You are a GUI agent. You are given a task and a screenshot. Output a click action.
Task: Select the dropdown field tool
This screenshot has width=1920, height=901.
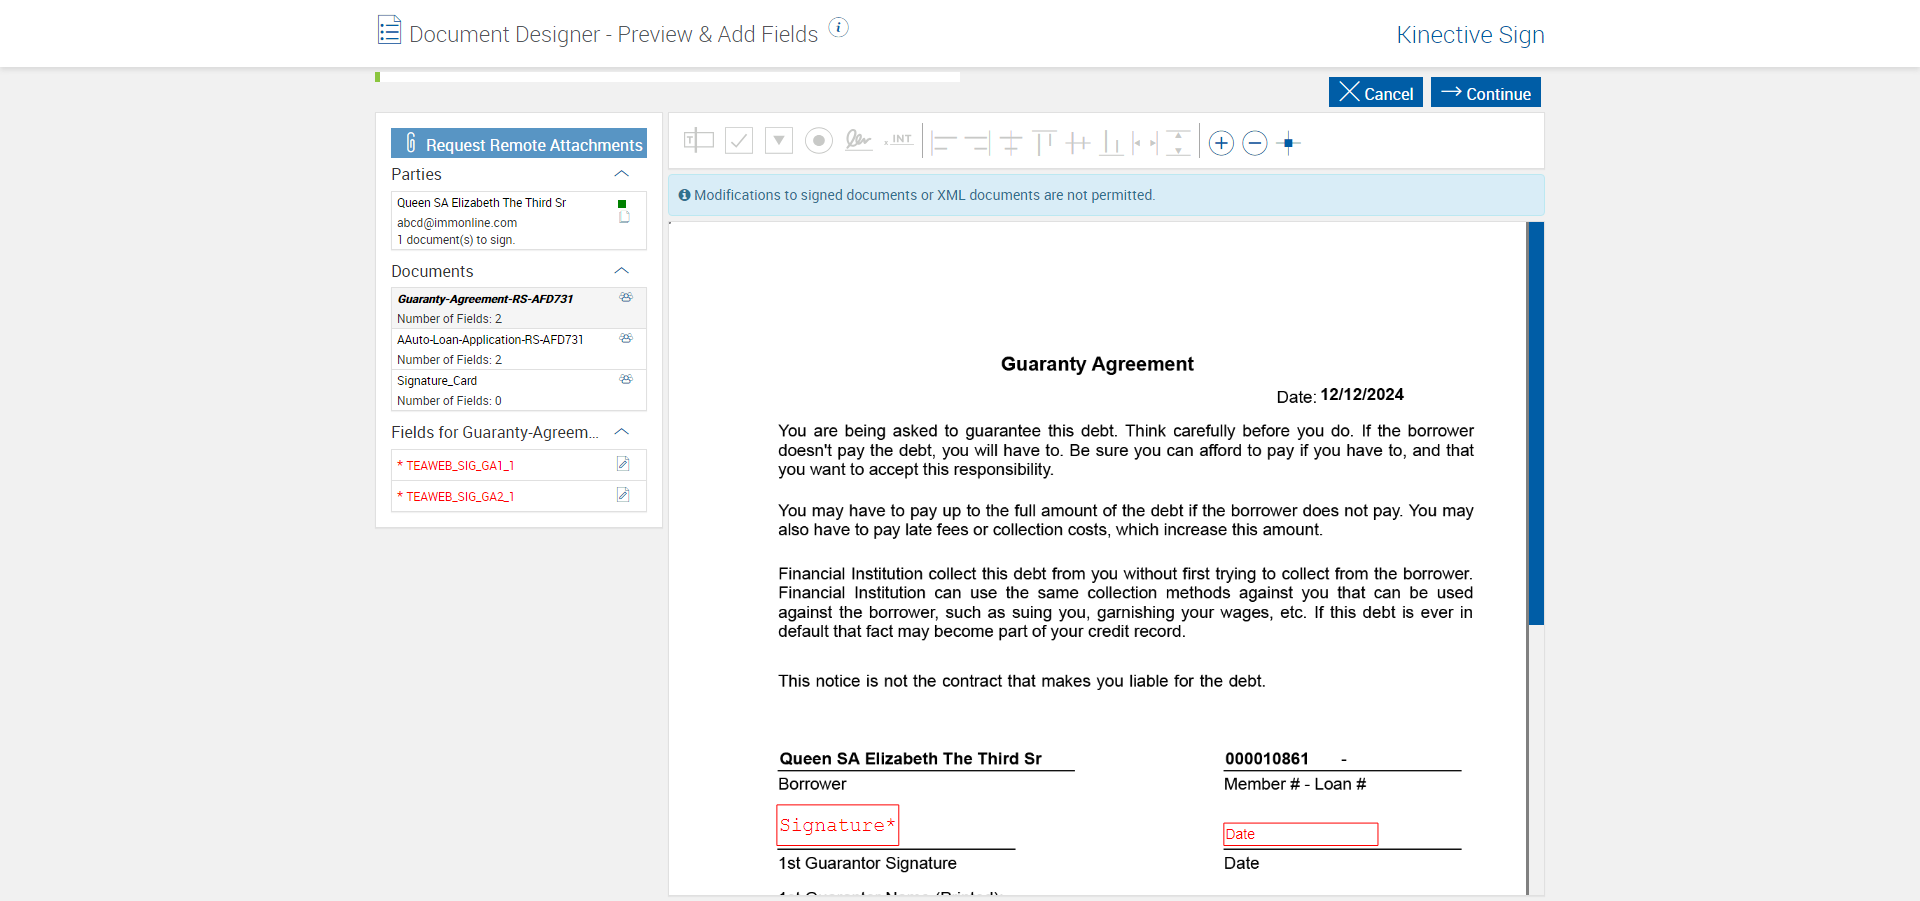click(x=779, y=141)
